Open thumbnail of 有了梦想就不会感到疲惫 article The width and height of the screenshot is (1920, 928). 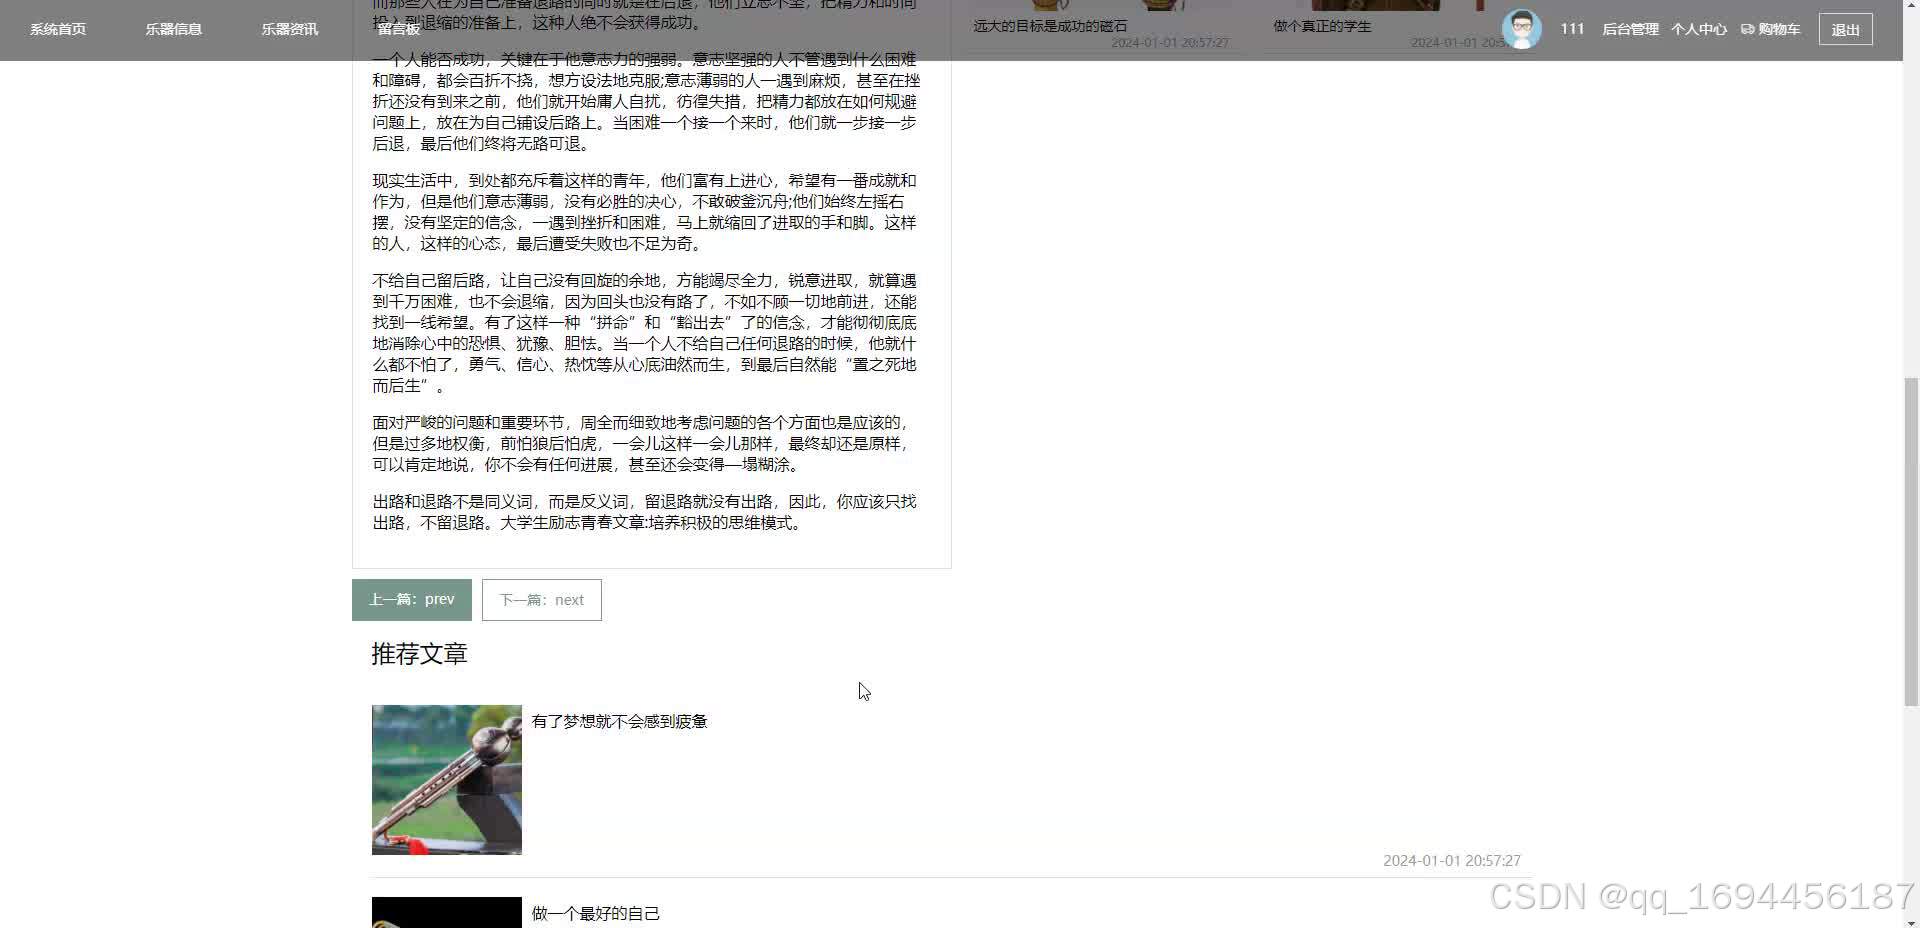click(x=447, y=780)
